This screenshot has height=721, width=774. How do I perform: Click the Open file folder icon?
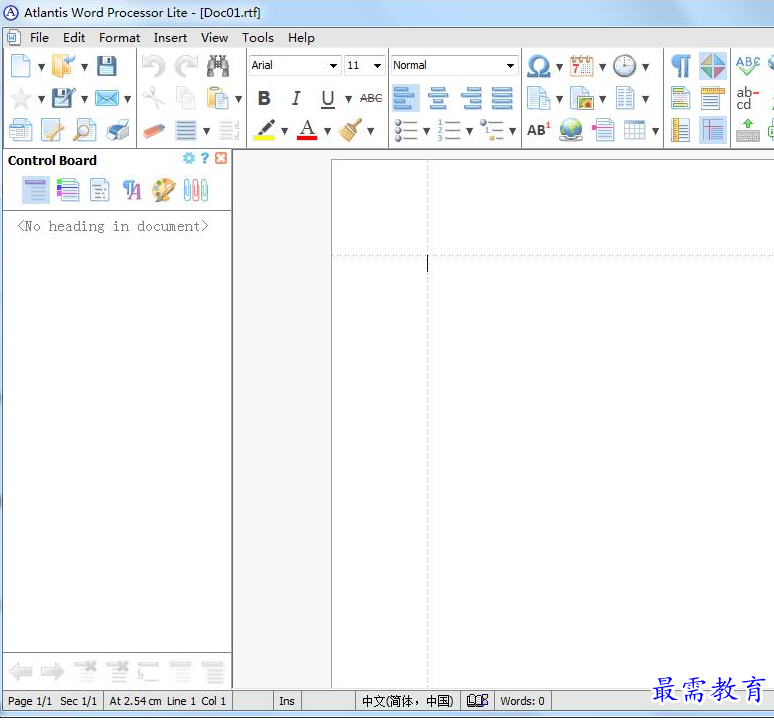[x=63, y=66]
